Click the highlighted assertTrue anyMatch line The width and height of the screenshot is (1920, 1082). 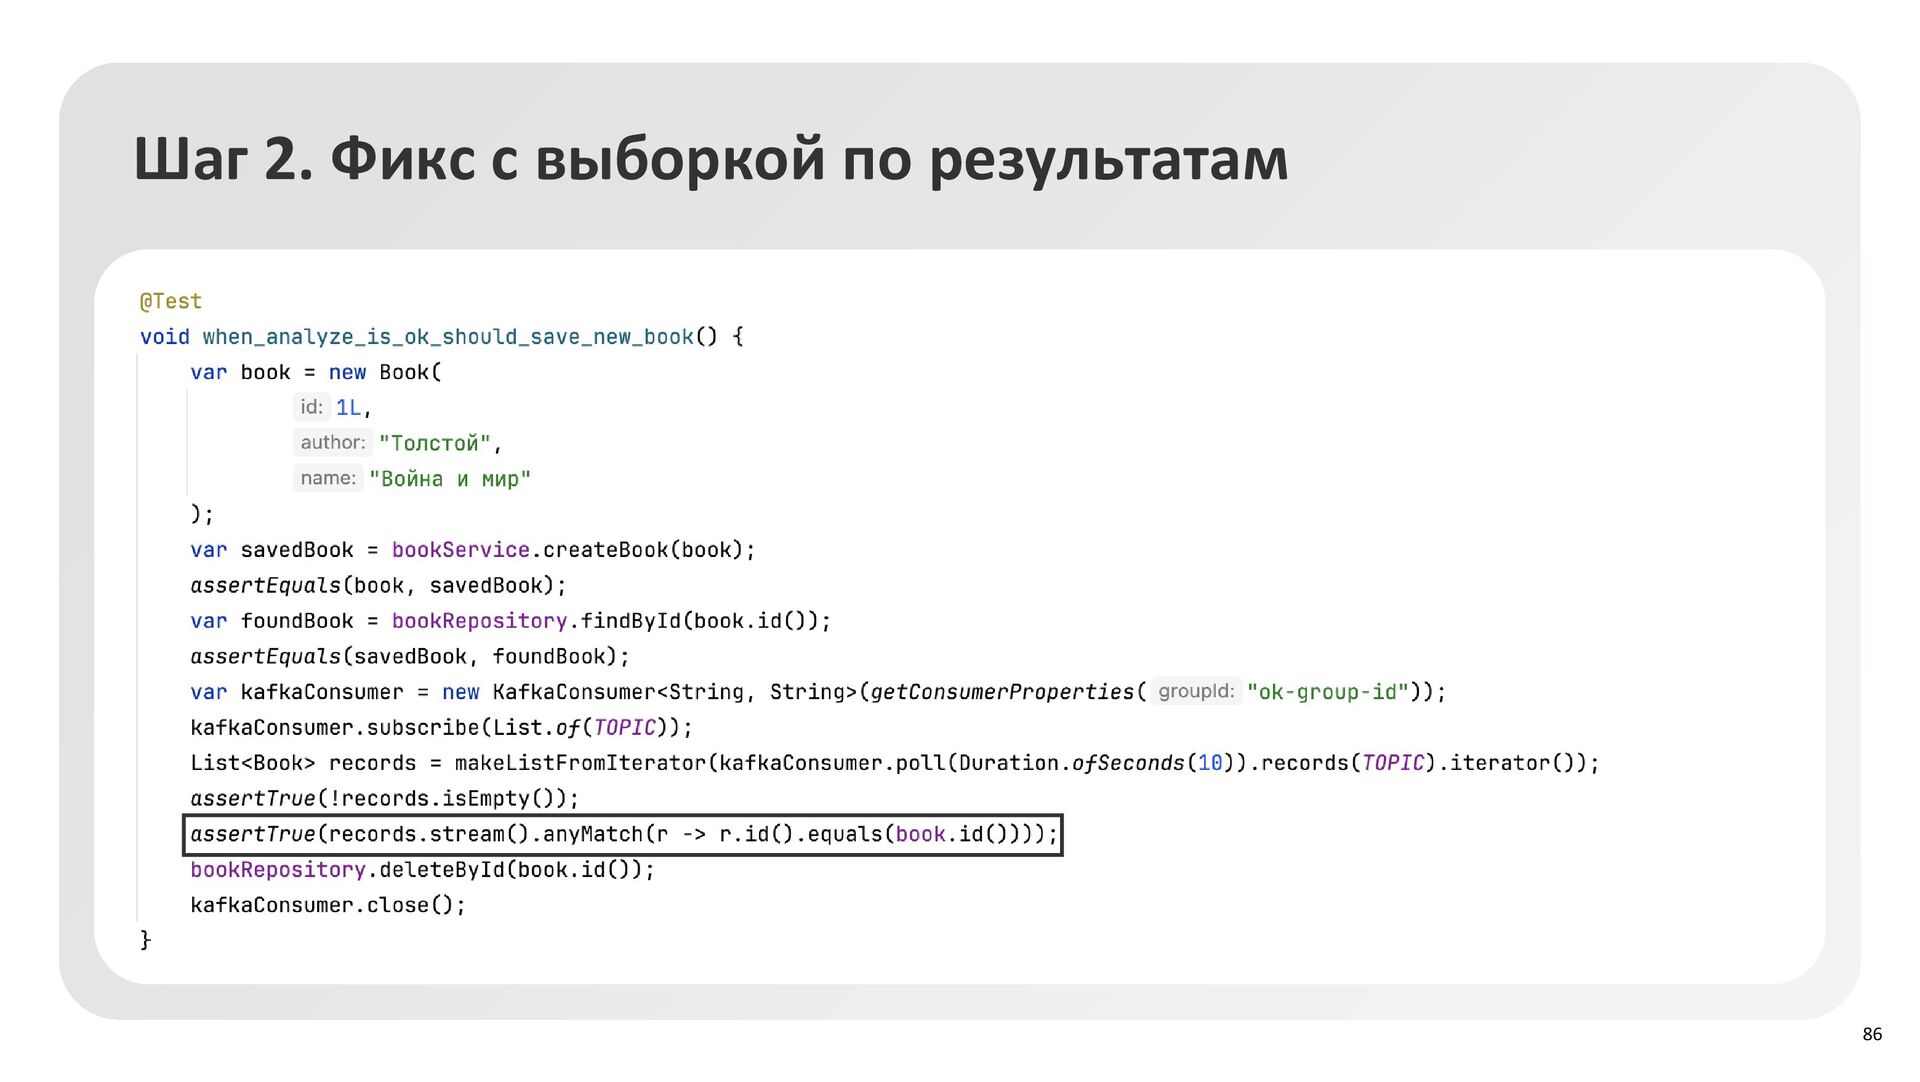622,834
